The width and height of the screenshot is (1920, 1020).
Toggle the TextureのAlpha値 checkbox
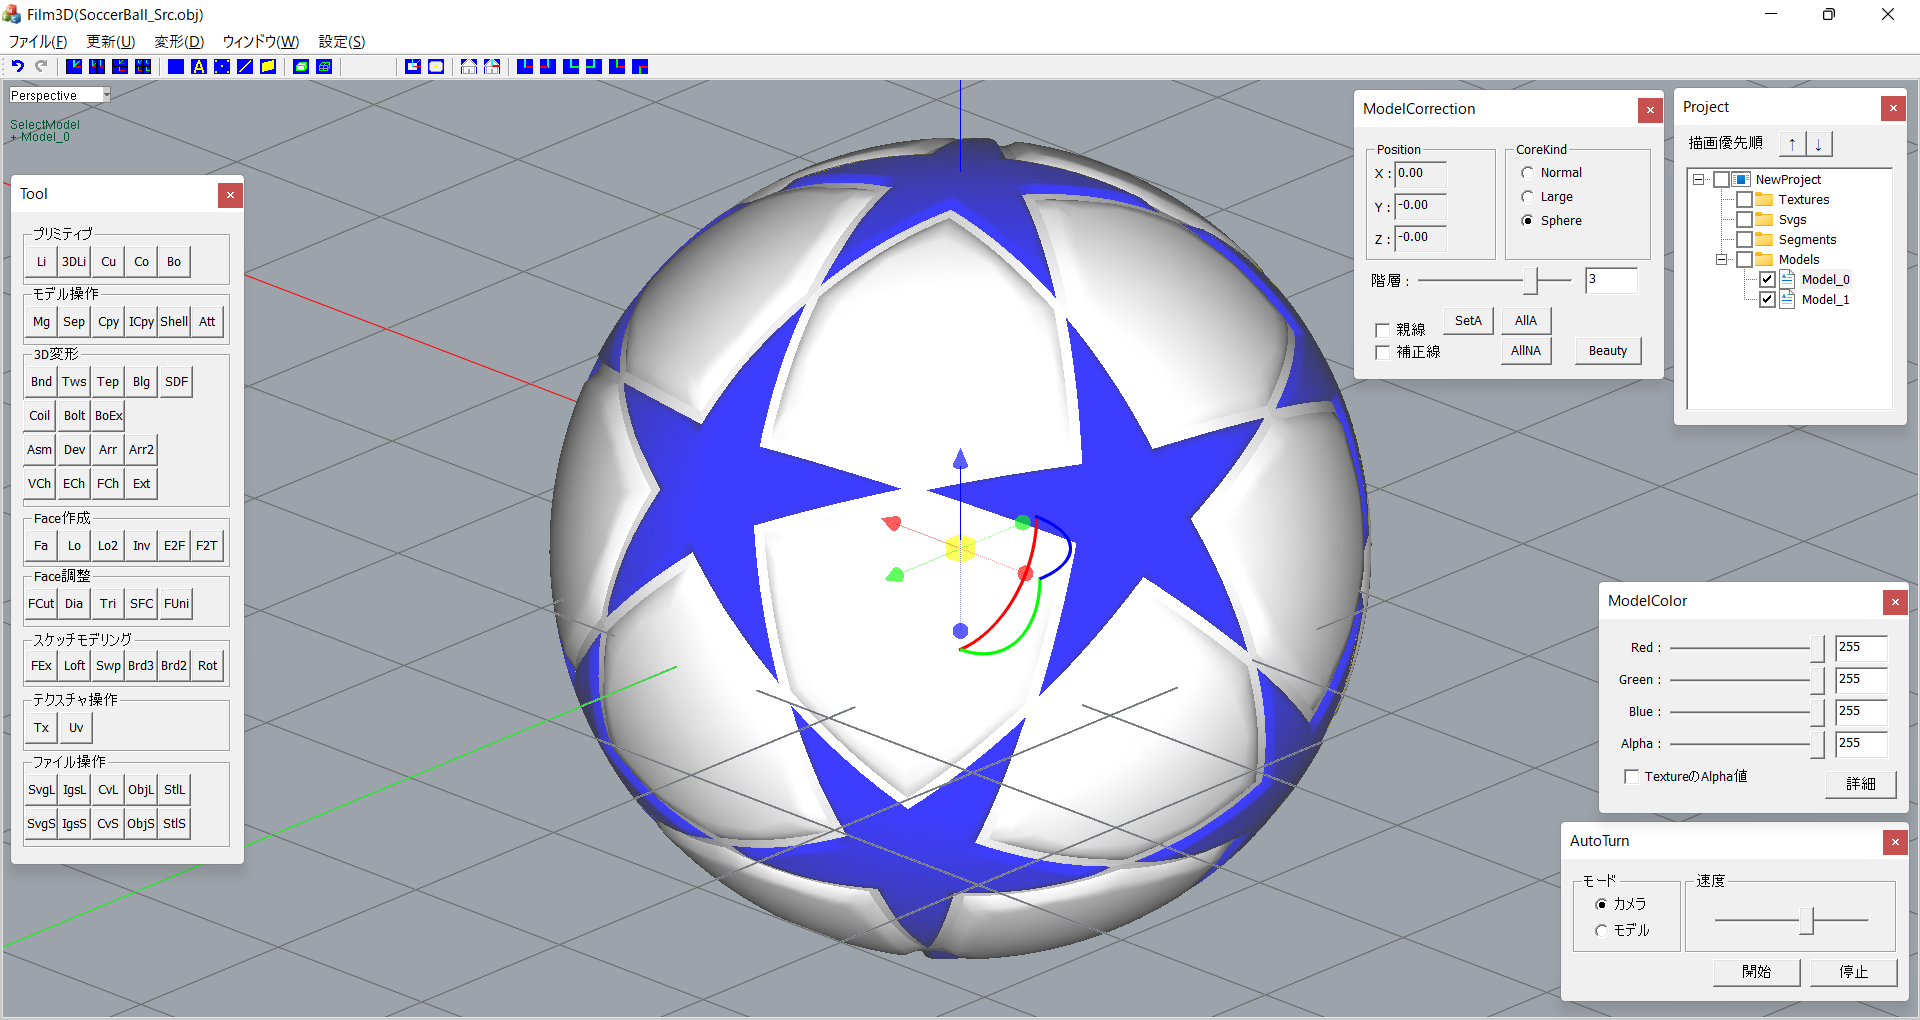coord(1632,777)
